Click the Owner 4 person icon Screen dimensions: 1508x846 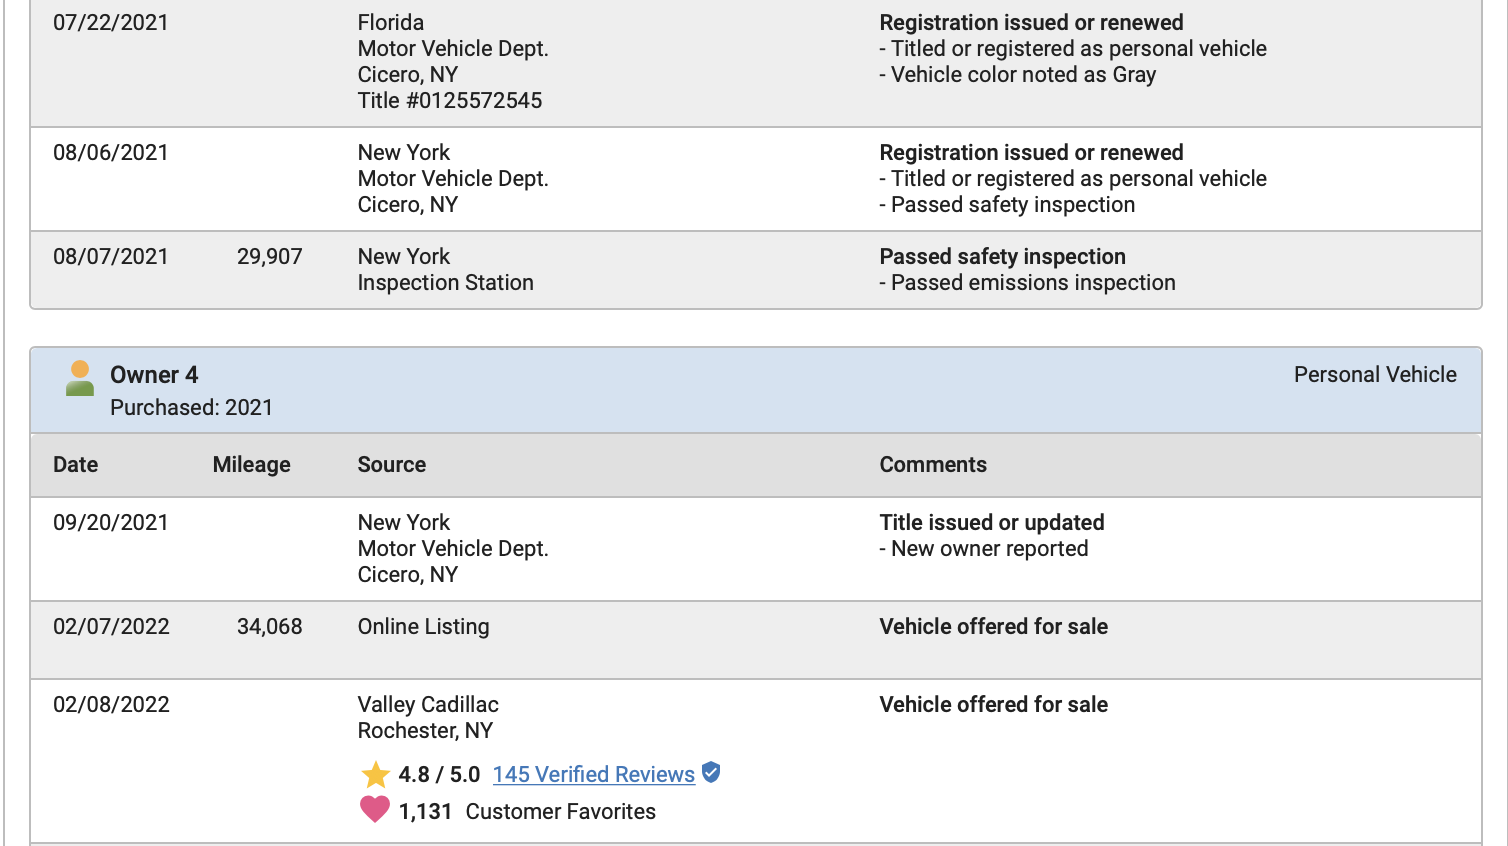pyautogui.click(x=80, y=379)
